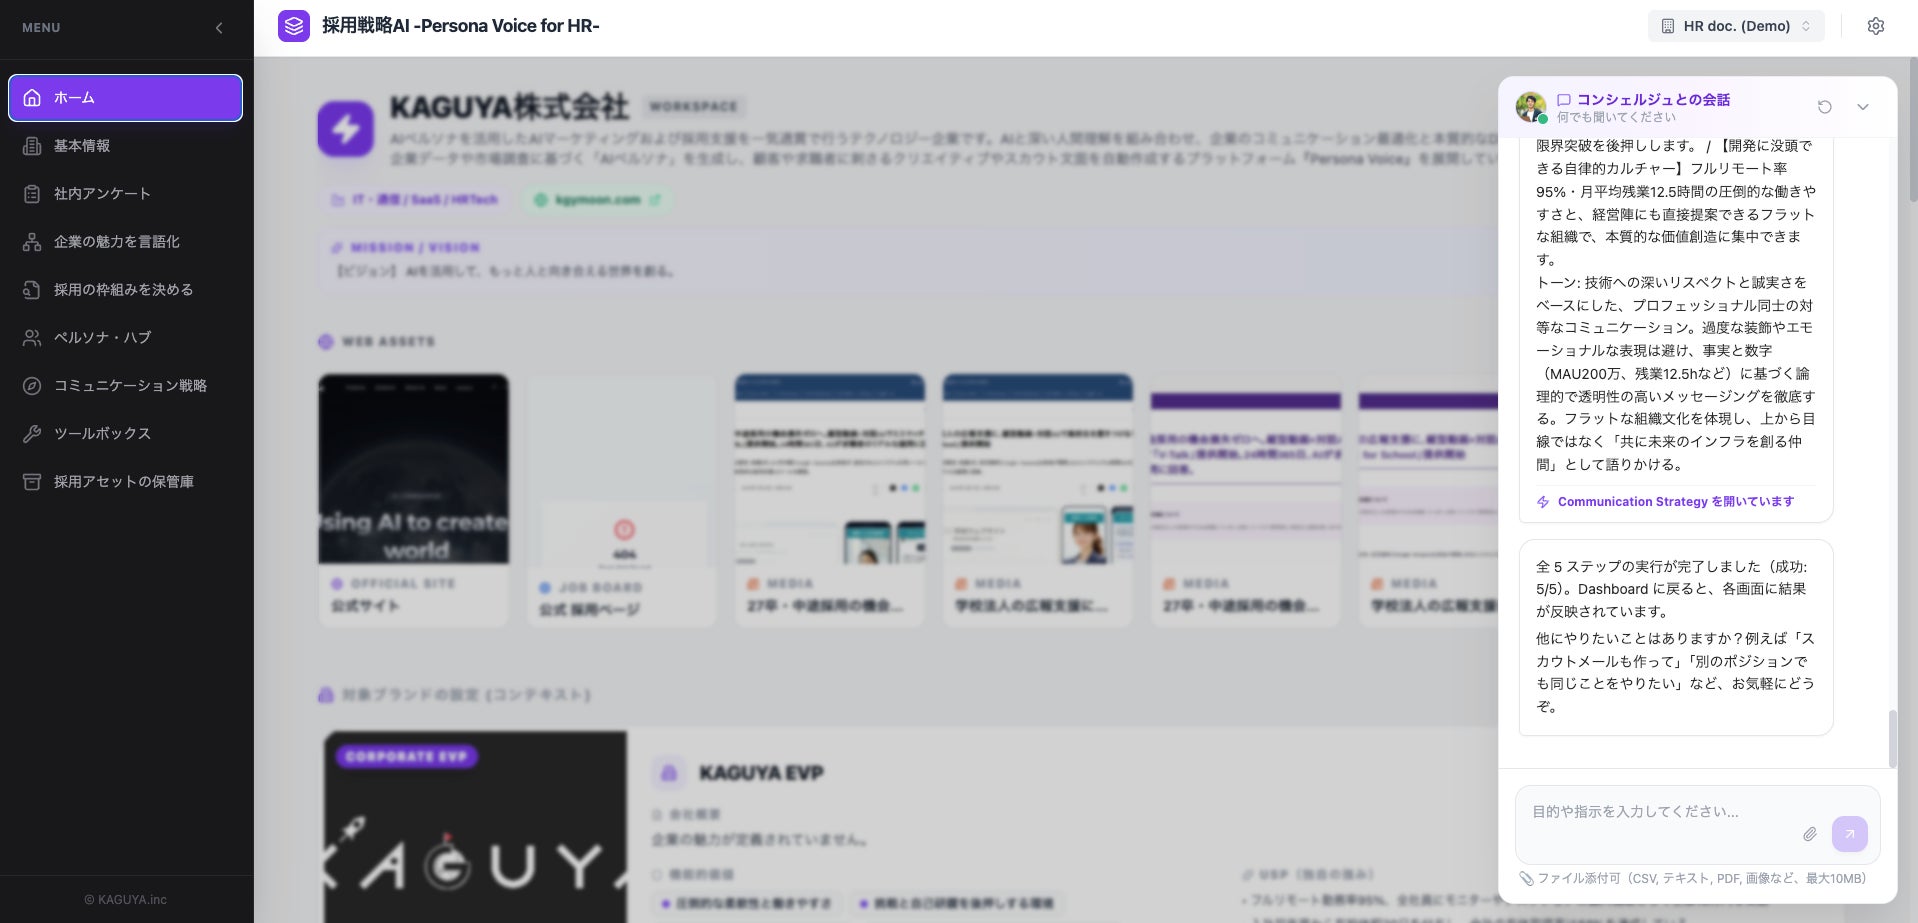The height and width of the screenshot is (923, 1918).
Task: Open the 公式サイト web asset thumbnail
Action: [x=413, y=500]
